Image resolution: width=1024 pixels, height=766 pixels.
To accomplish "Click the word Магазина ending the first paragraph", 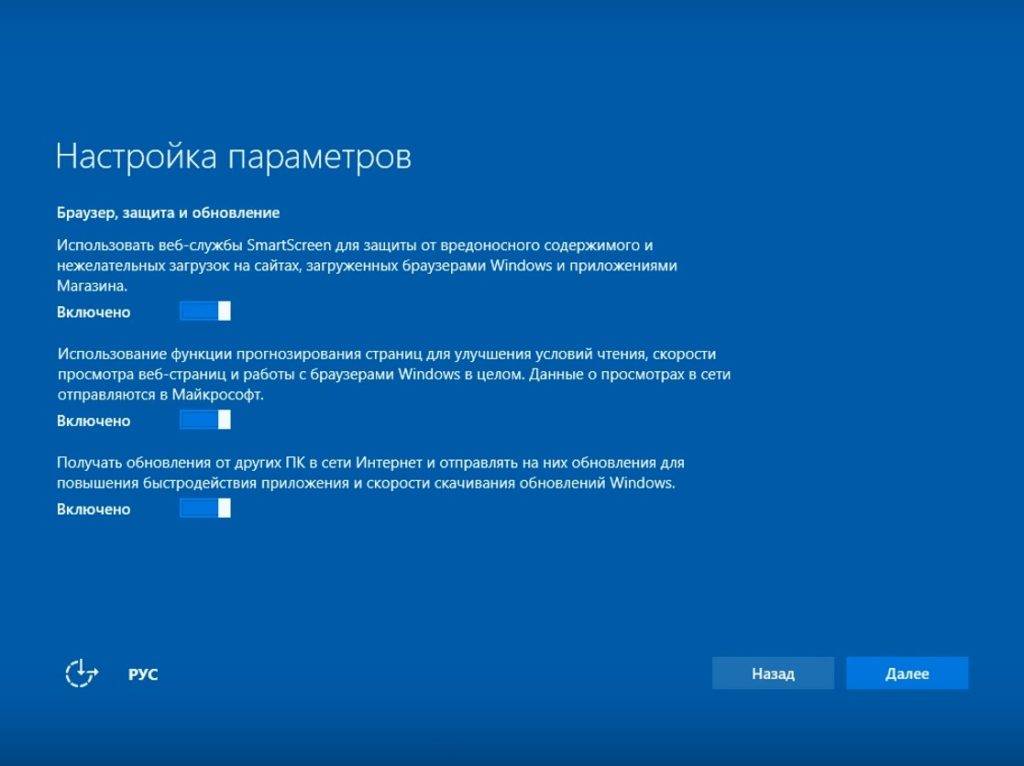I will 94,286.
